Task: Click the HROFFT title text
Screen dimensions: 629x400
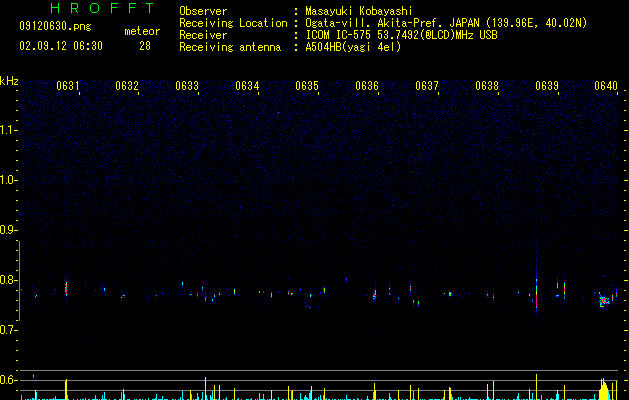Action: click(x=103, y=8)
